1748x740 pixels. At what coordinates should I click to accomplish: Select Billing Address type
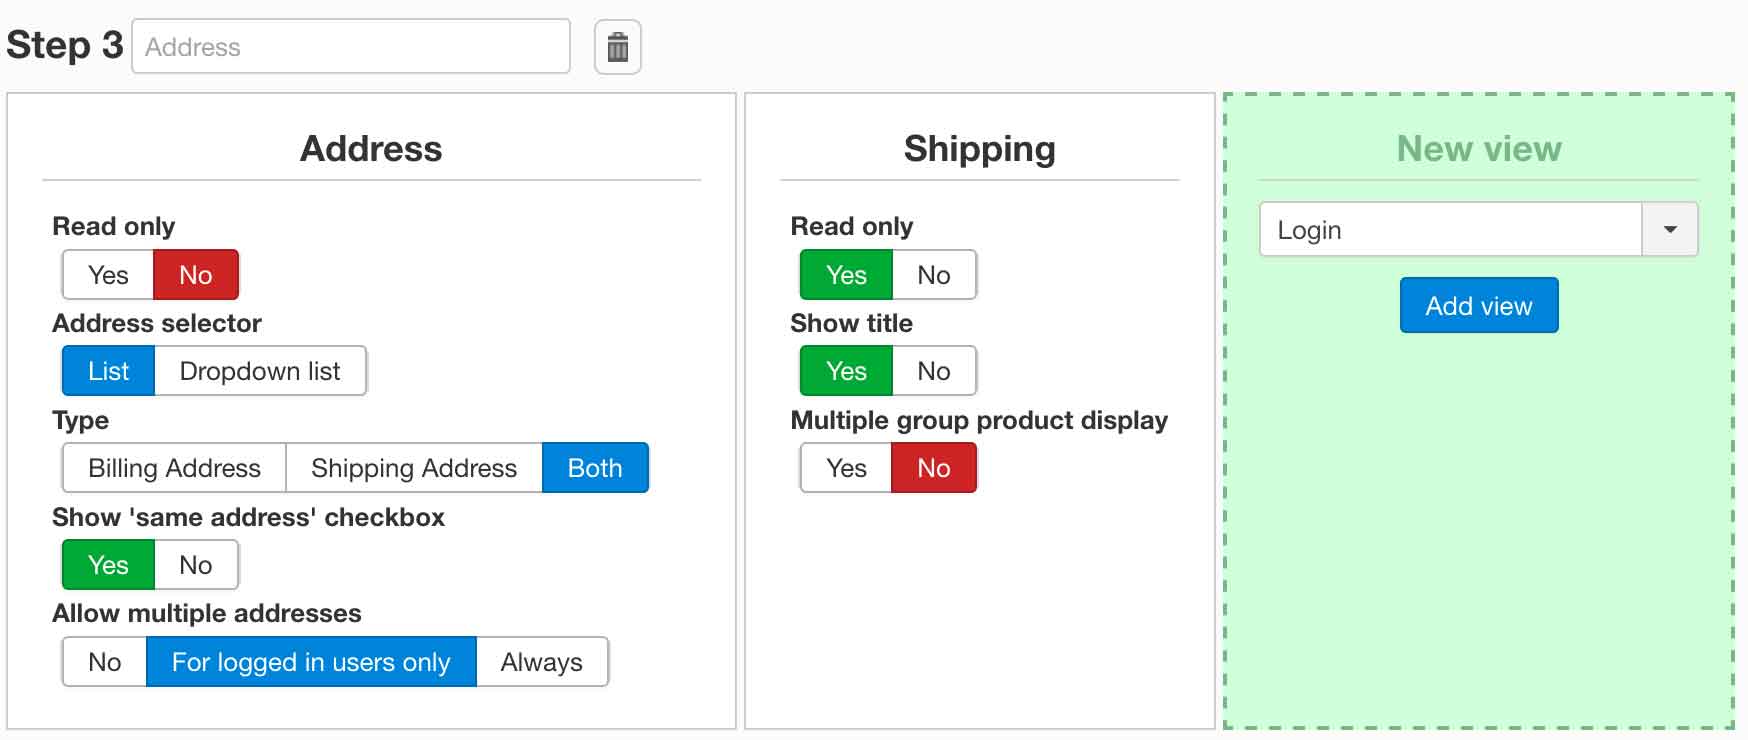pyautogui.click(x=174, y=468)
